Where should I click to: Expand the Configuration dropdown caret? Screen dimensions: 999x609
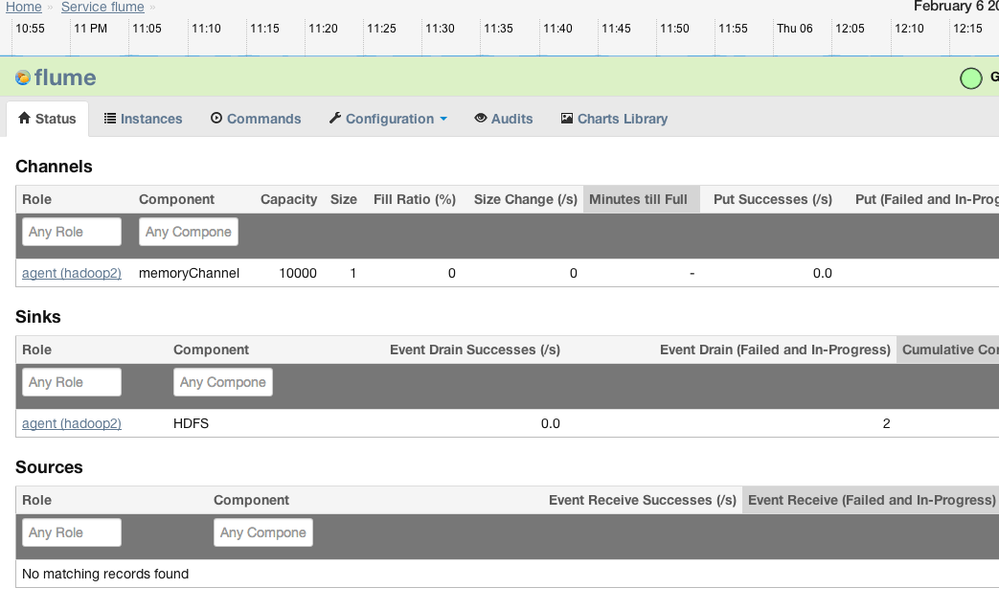pyautogui.click(x=443, y=119)
